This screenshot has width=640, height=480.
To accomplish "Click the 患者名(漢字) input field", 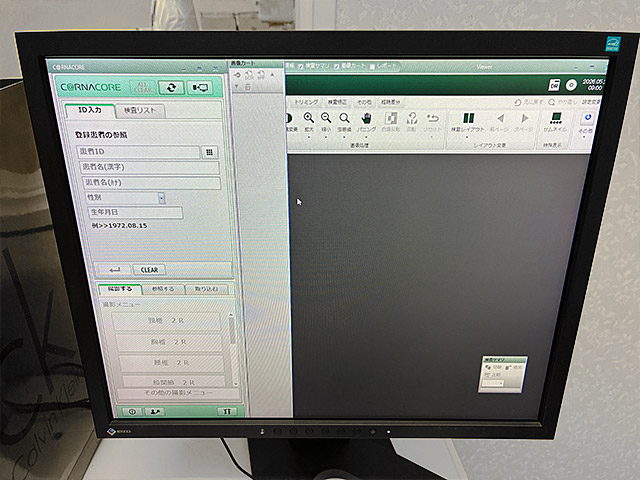I will (x=149, y=167).
